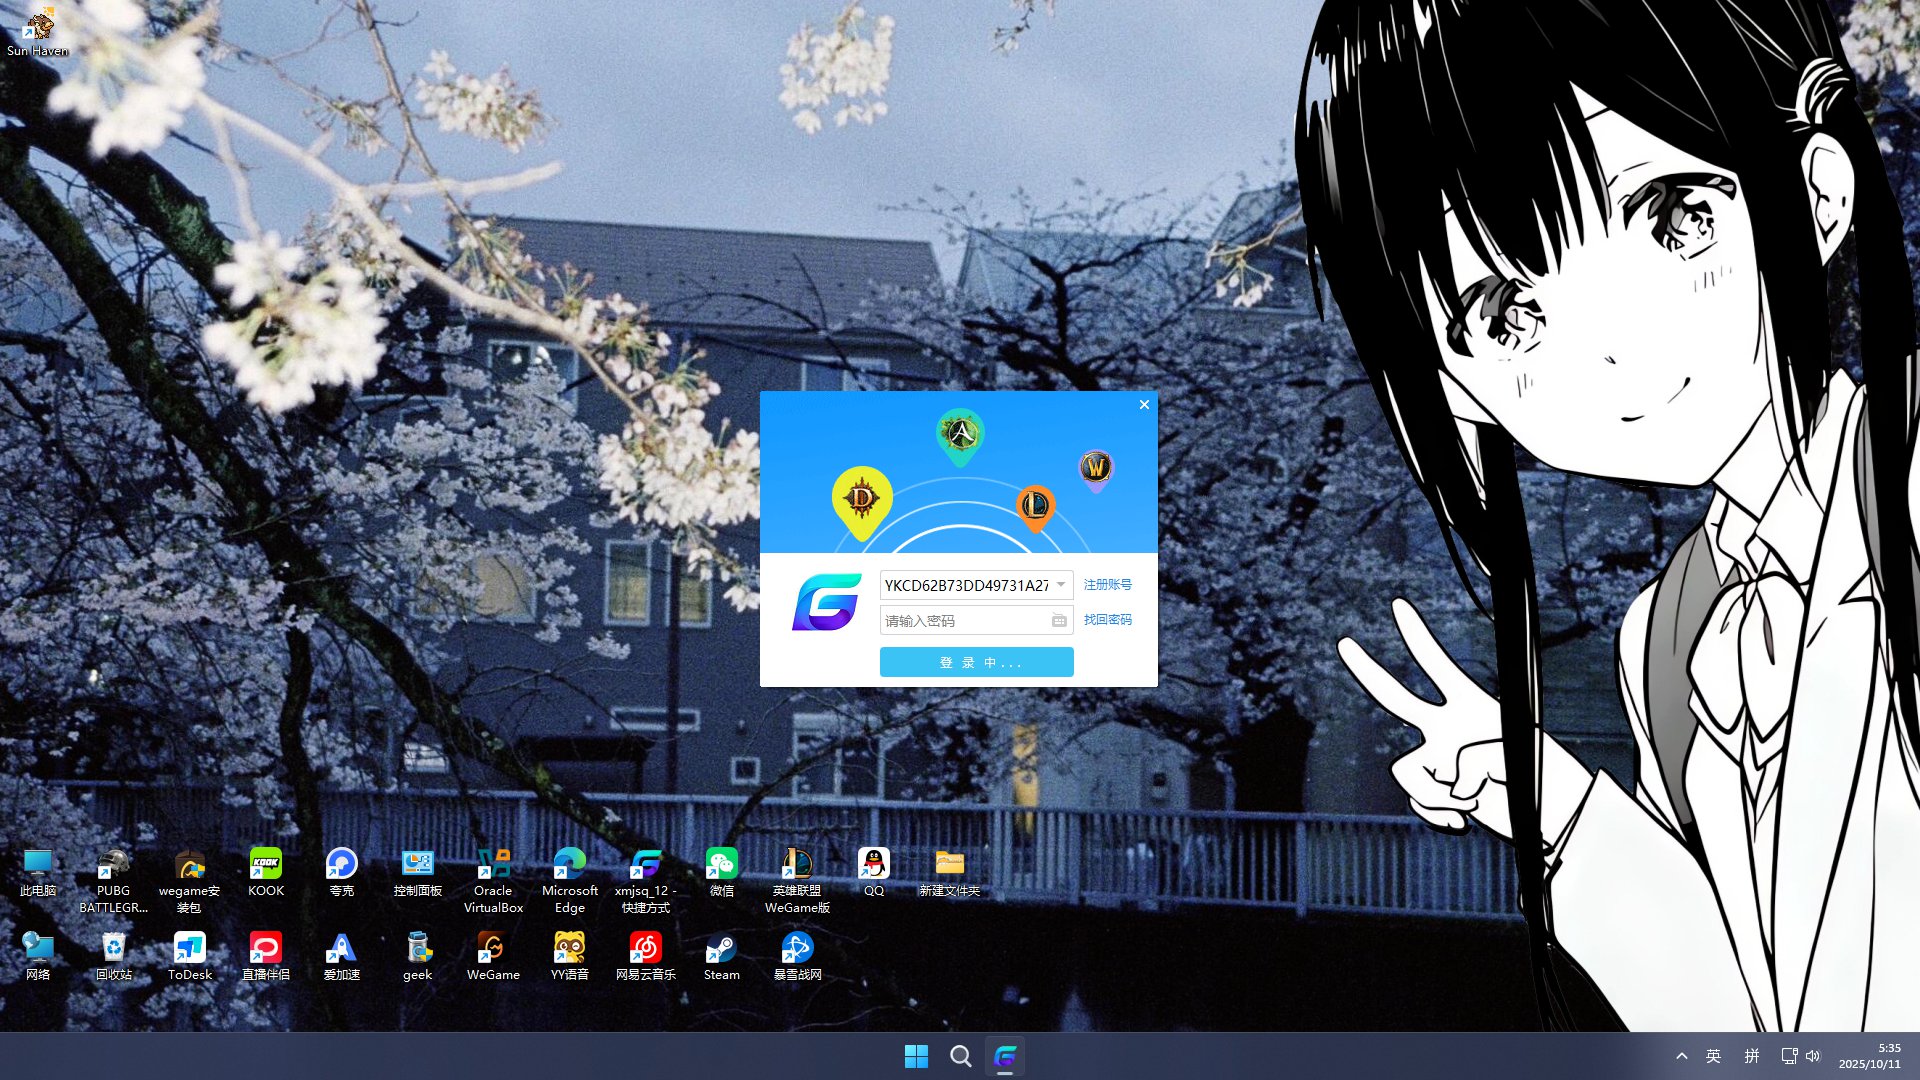Click the Diablo pin icon in banner
Viewport: 1920px width, 1080px height.
[861, 499]
